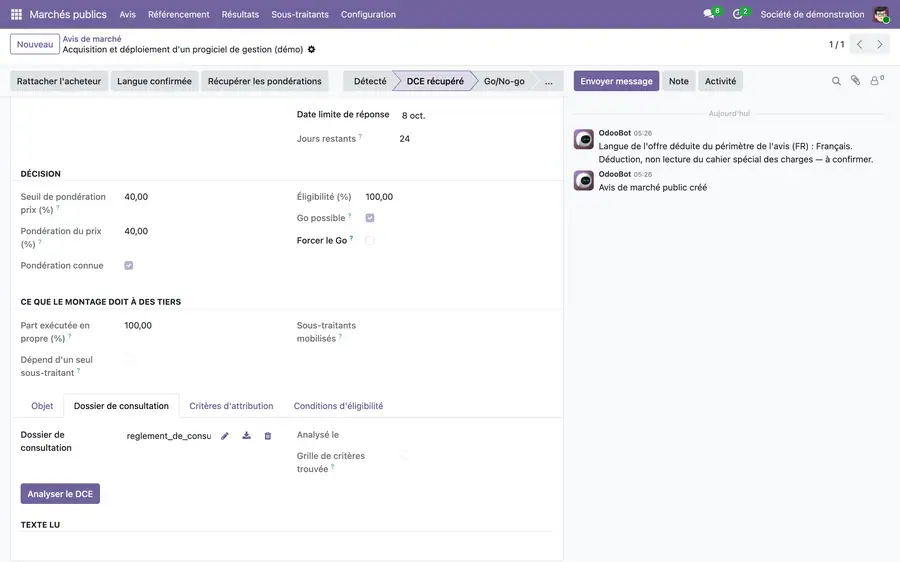900x562 pixels.
Task: Edit the reglement_de_consu file with pencil icon
Action: 225,436
